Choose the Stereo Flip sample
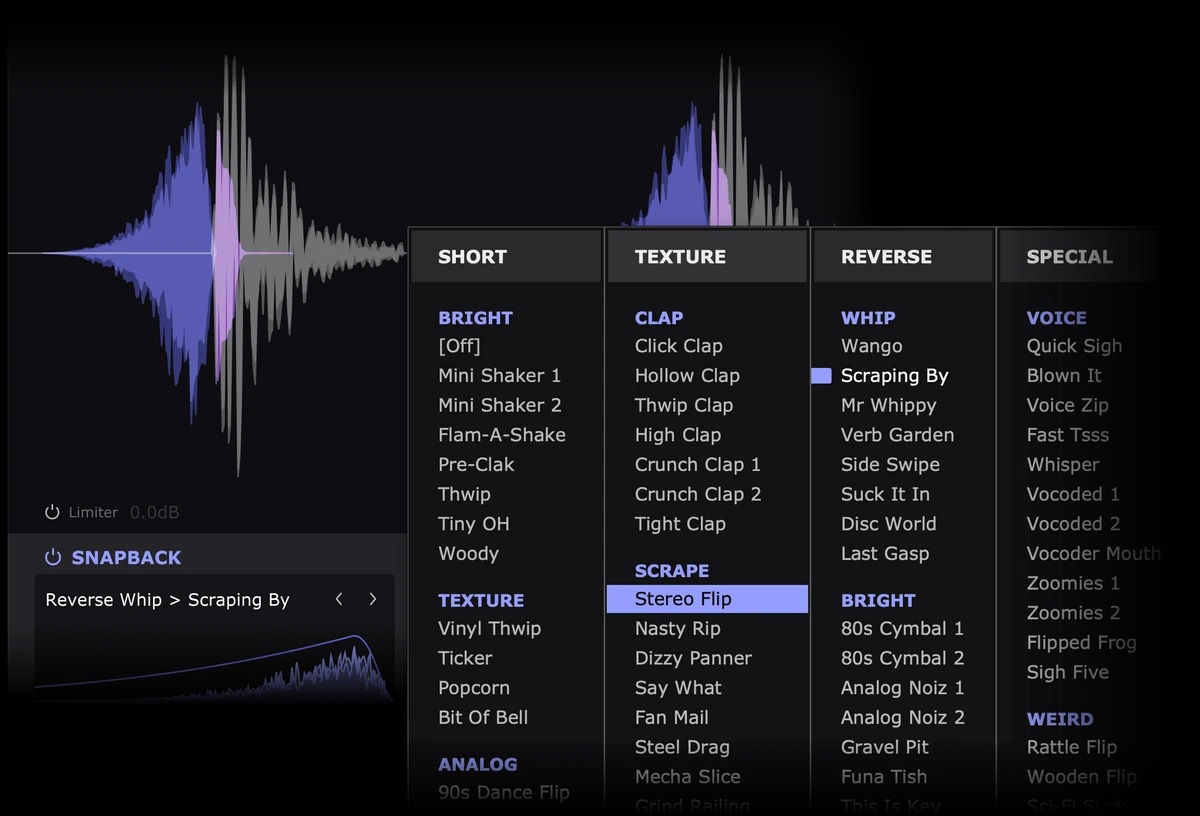 [683, 599]
